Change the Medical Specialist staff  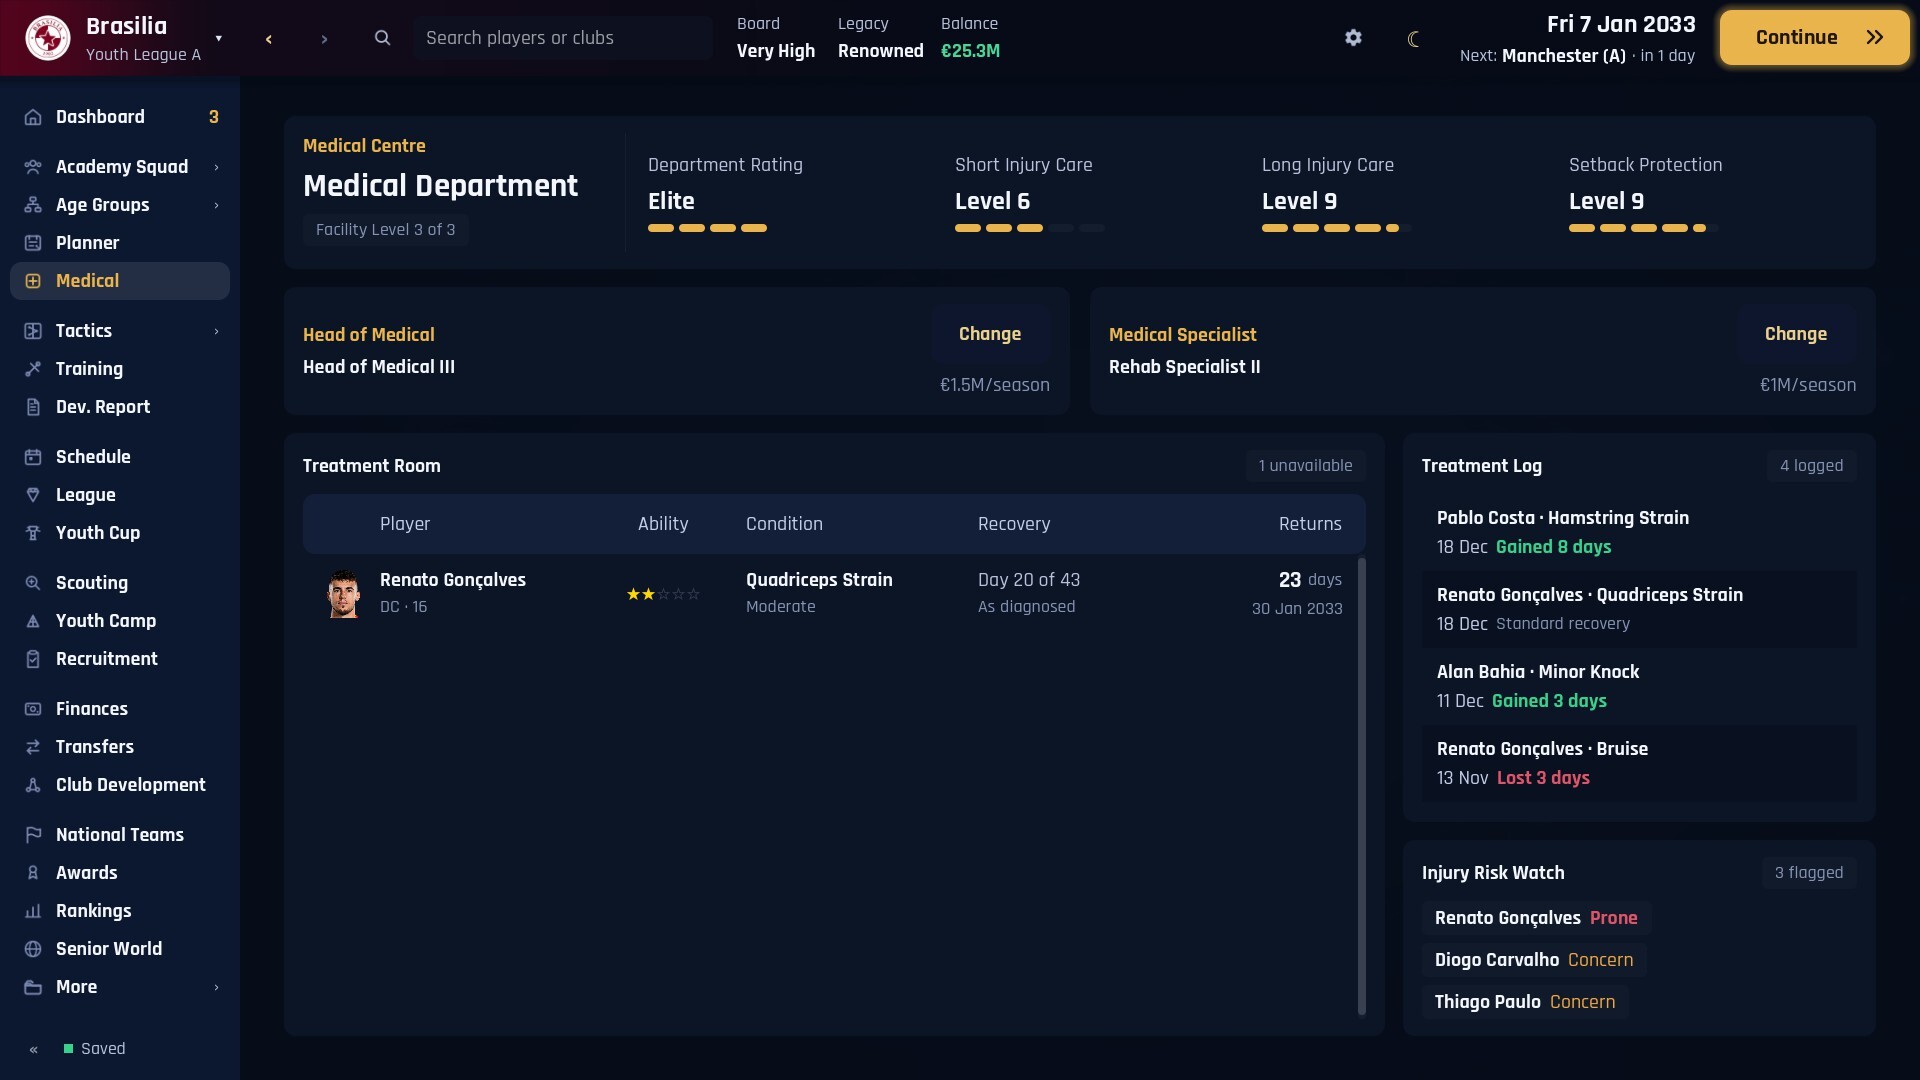tap(1796, 334)
